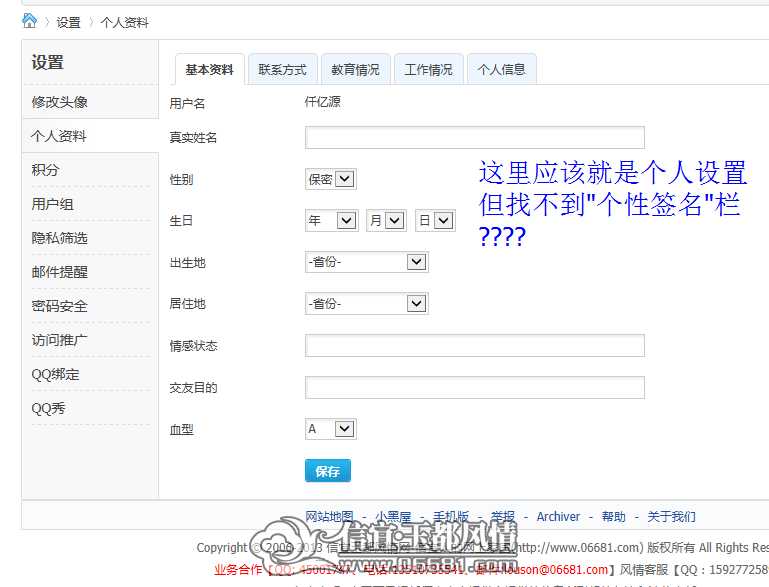Open QQ绑定 in the sidebar
Image resolution: width=769 pixels, height=587 pixels.
[55, 374]
